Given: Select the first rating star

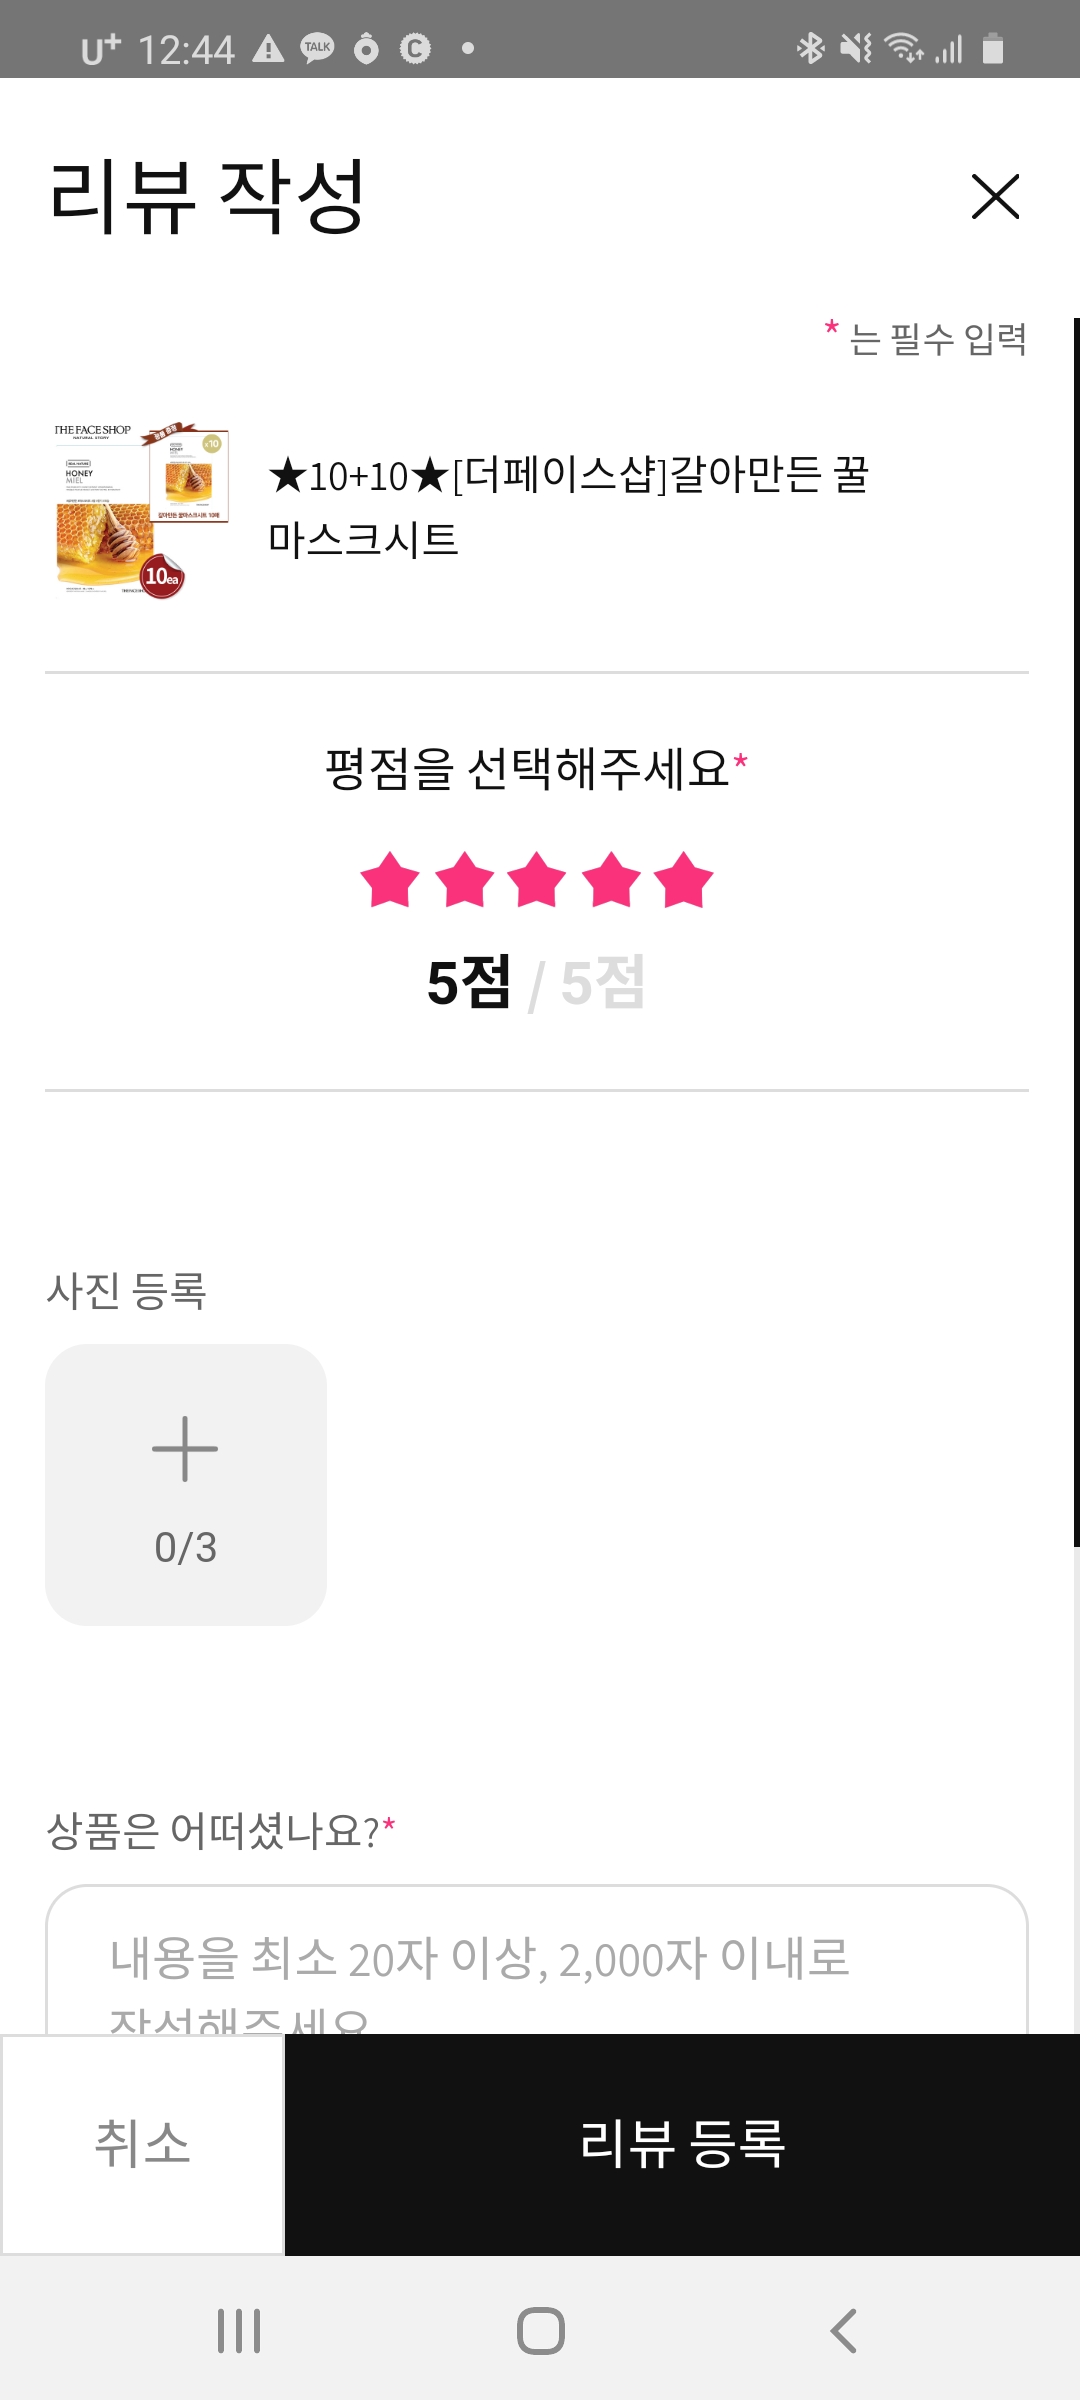Looking at the screenshot, I should [390, 880].
